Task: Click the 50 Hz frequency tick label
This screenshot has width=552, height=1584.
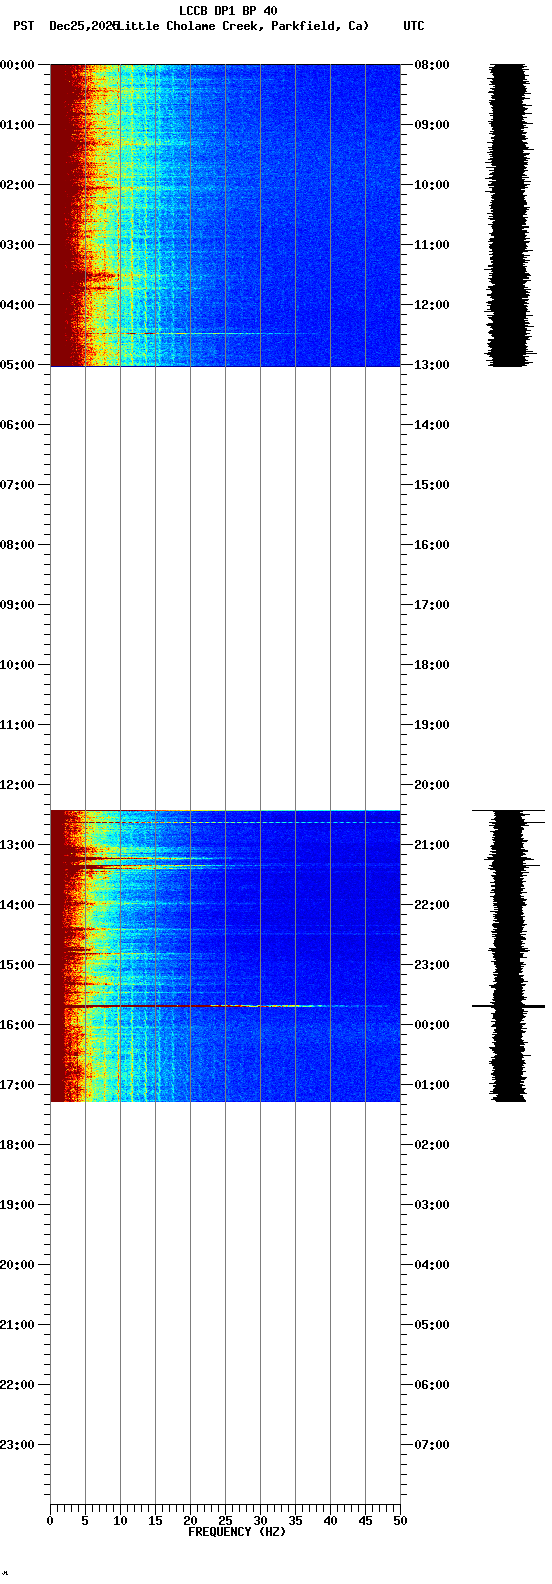Action: [400, 1521]
